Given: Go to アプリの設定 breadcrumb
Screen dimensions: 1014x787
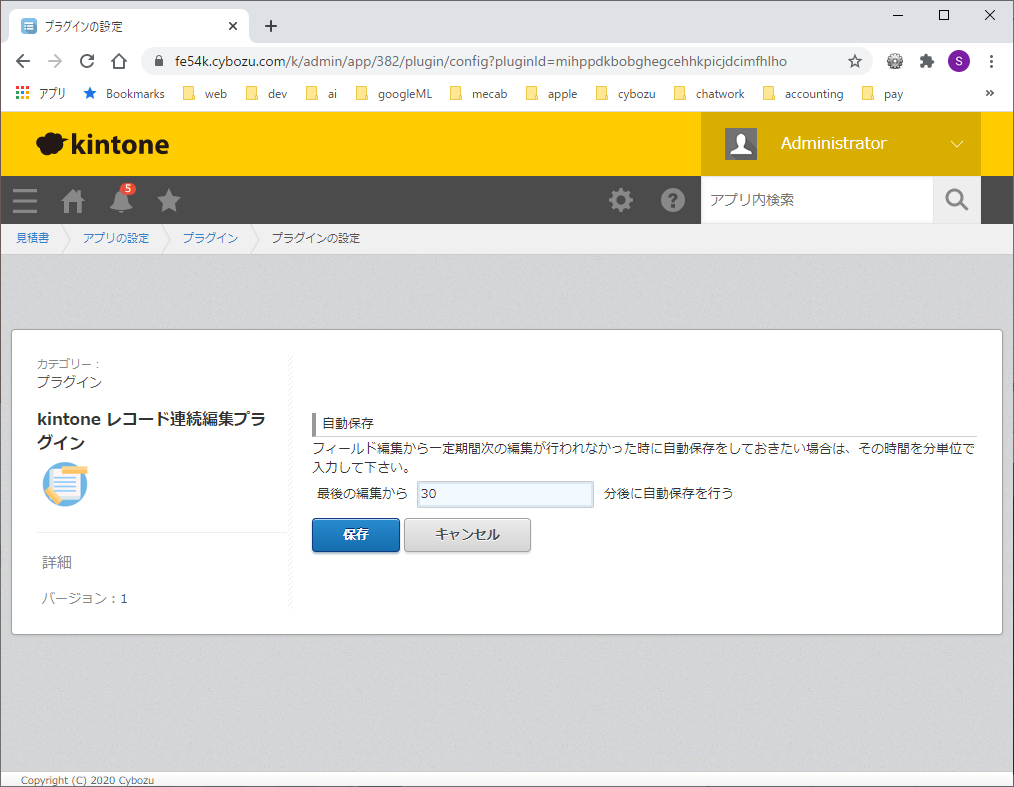Looking at the screenshot, I should pyautogui.click(x=116, y=238).
